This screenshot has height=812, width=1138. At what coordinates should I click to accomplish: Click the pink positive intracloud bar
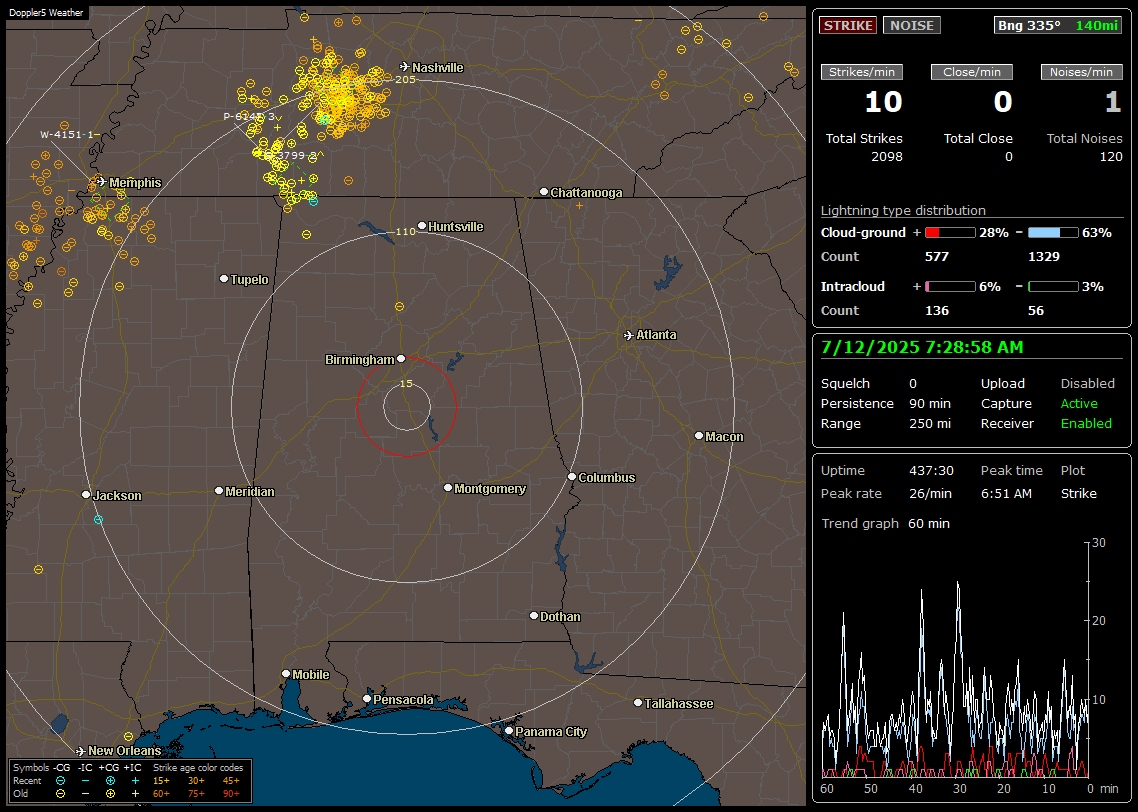(950, 287)
